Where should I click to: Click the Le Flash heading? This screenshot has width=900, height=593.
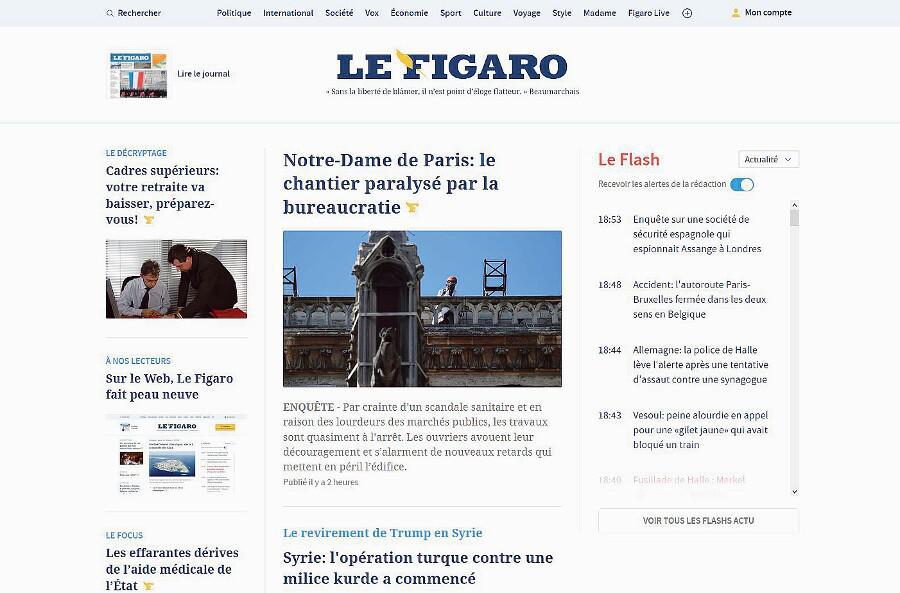629,160
